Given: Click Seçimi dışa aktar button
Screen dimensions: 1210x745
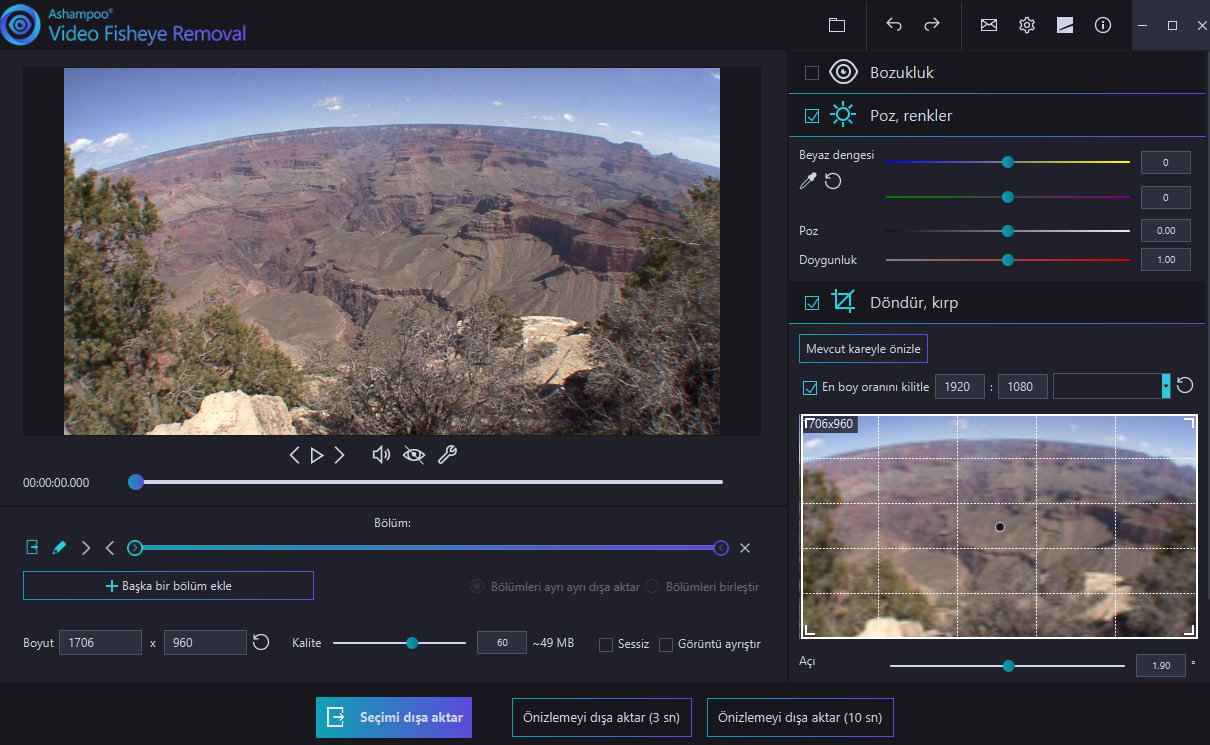Looking at the screenshot, I should 394,717.
